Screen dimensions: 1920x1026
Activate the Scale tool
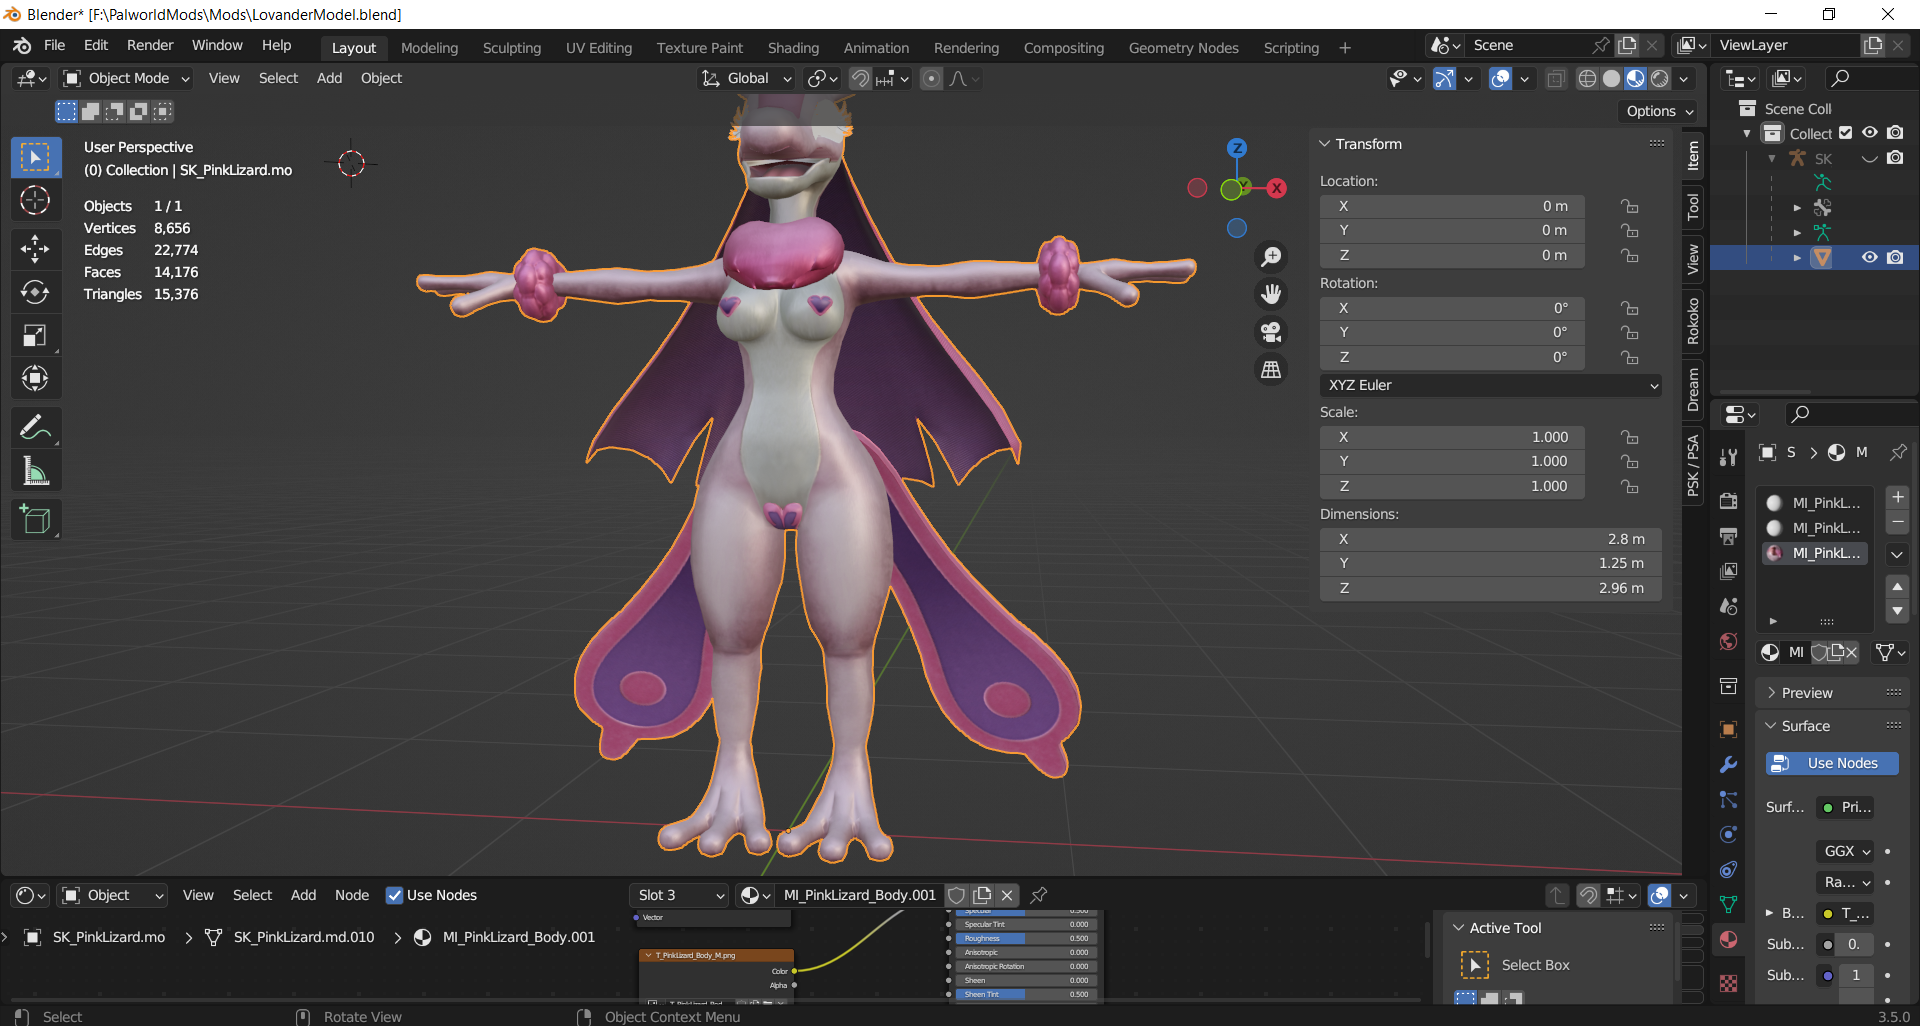pos(35,335)
